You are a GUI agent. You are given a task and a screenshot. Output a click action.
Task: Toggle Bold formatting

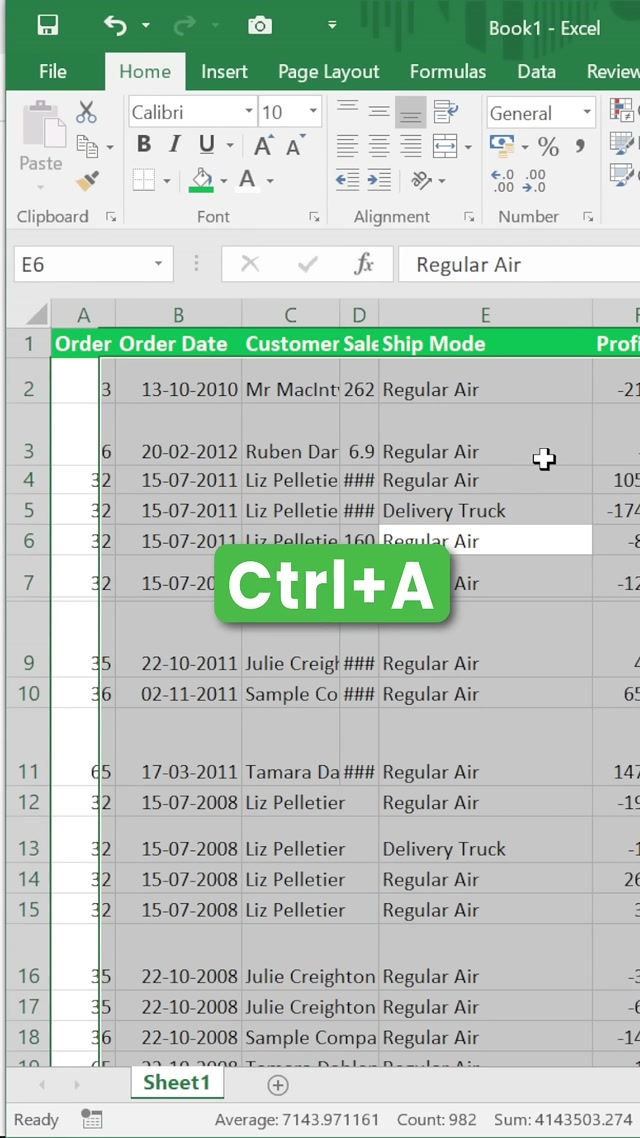click(x=144, y=145)
